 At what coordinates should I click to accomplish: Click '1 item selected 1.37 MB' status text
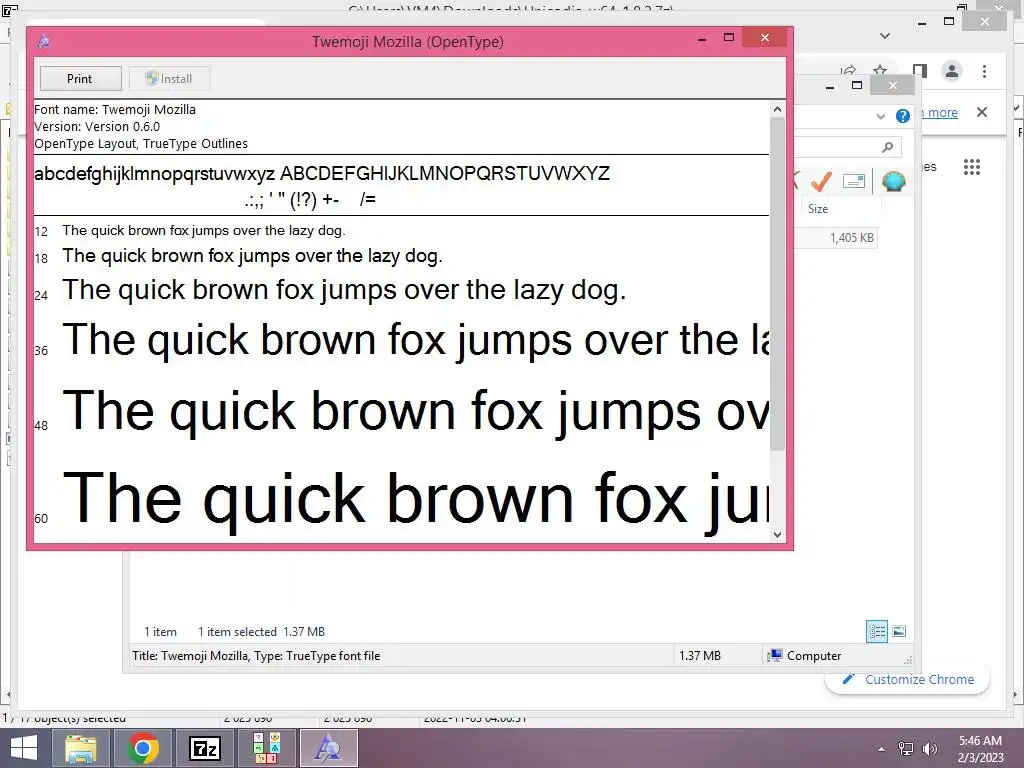261,632
